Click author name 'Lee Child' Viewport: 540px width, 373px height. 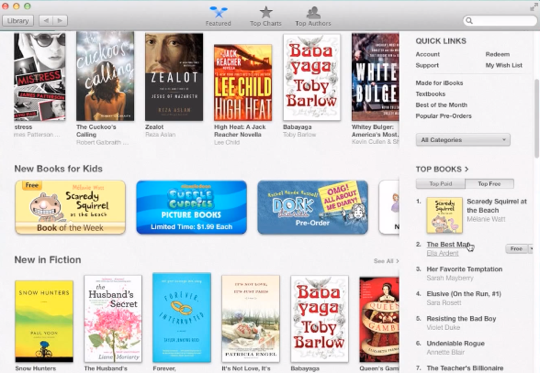227,142
